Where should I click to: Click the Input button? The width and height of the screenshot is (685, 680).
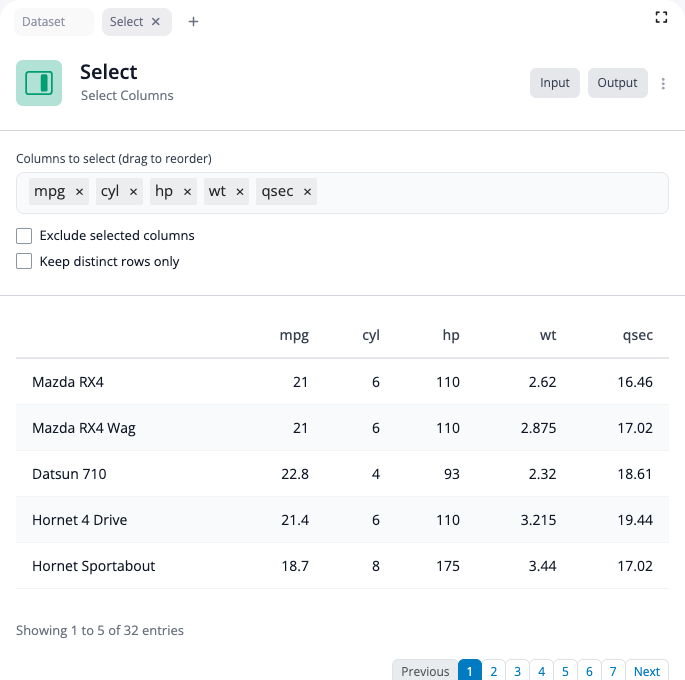555,83
